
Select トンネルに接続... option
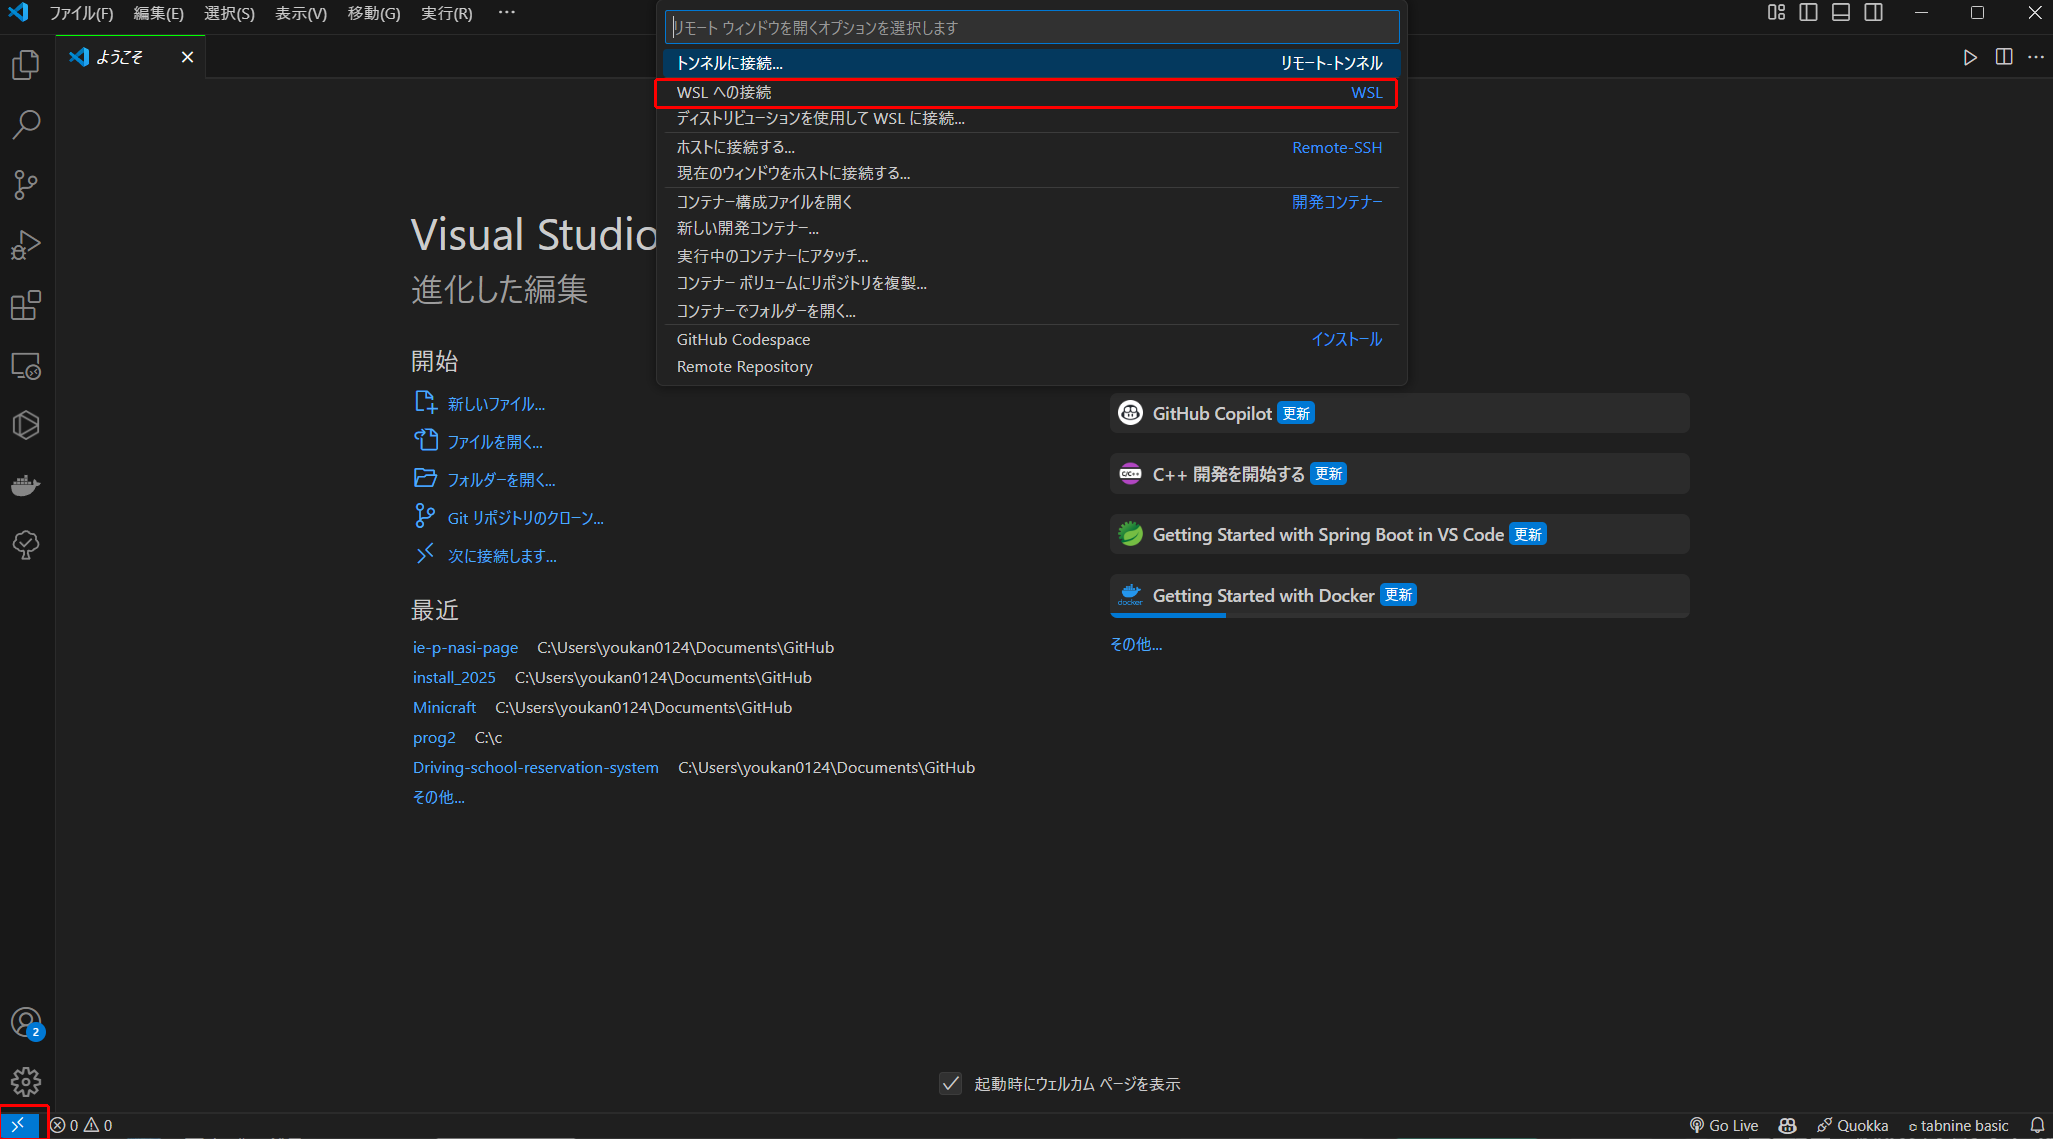tap(1031, 63)
